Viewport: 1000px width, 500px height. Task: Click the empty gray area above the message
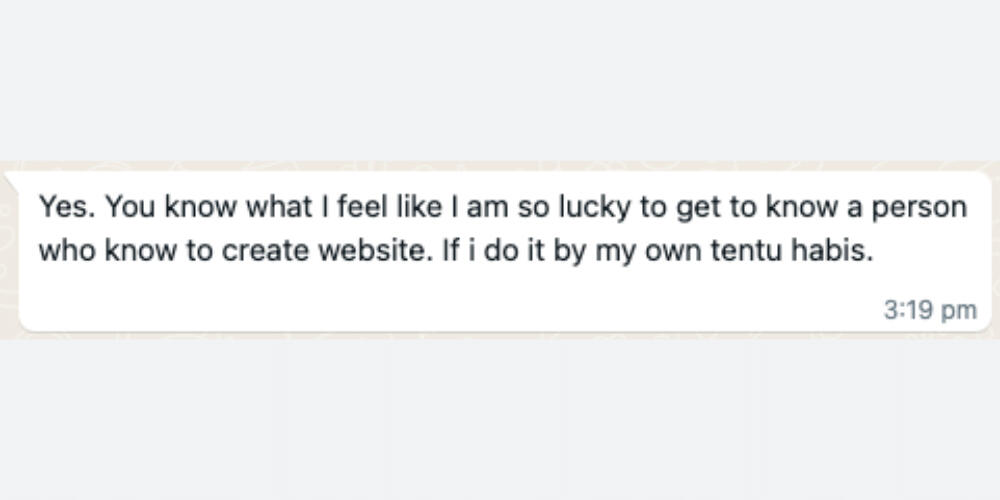click(500, 80)
